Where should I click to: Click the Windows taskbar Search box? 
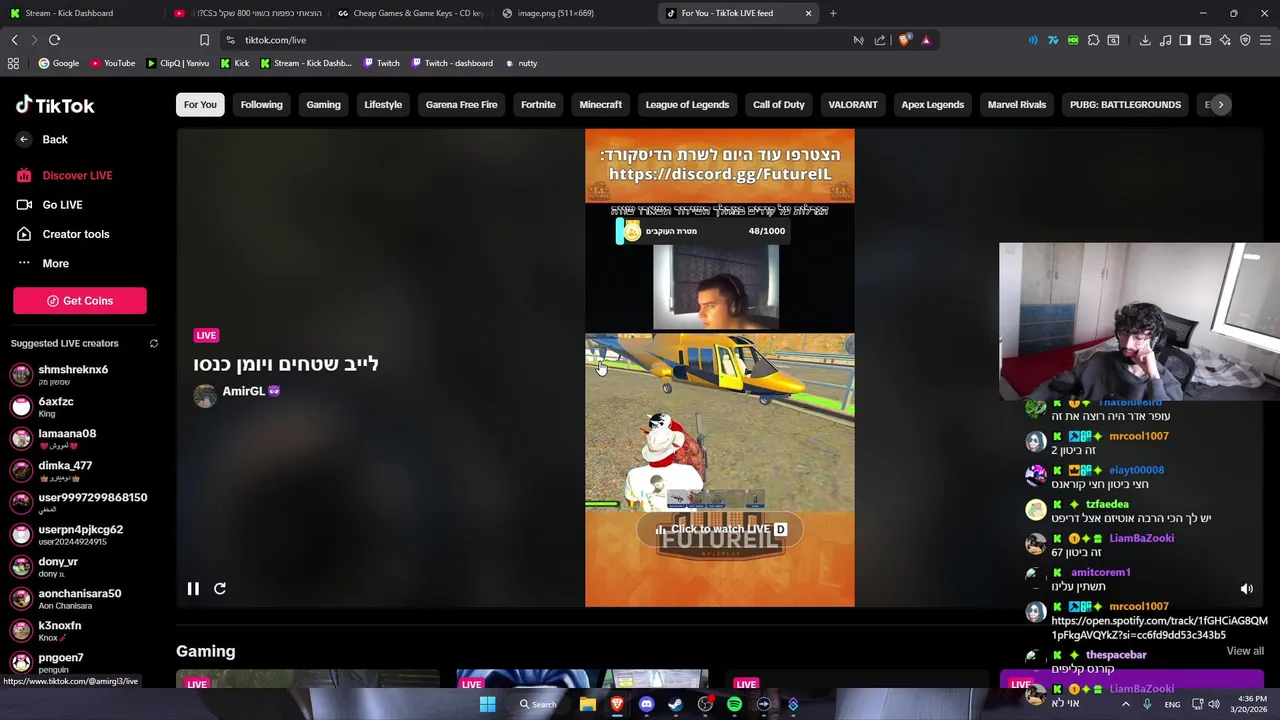pyautogui.click(x=537, y=704)
